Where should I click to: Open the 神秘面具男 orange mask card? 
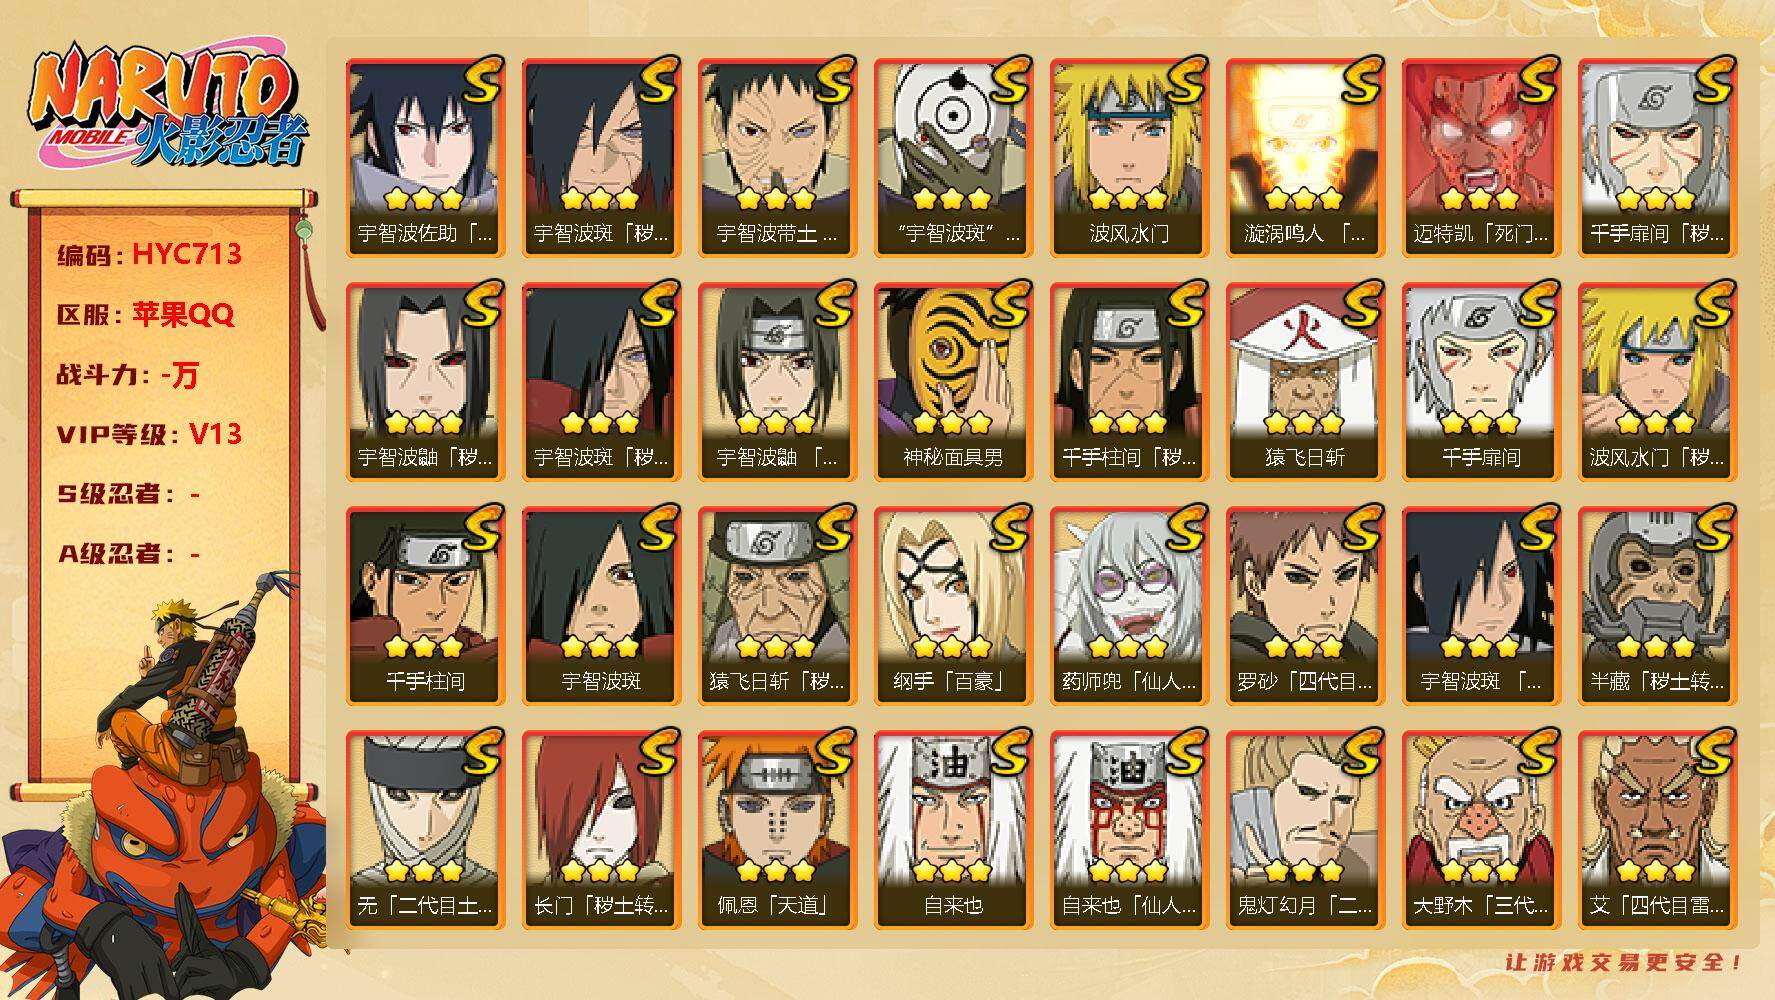point(953,382)
